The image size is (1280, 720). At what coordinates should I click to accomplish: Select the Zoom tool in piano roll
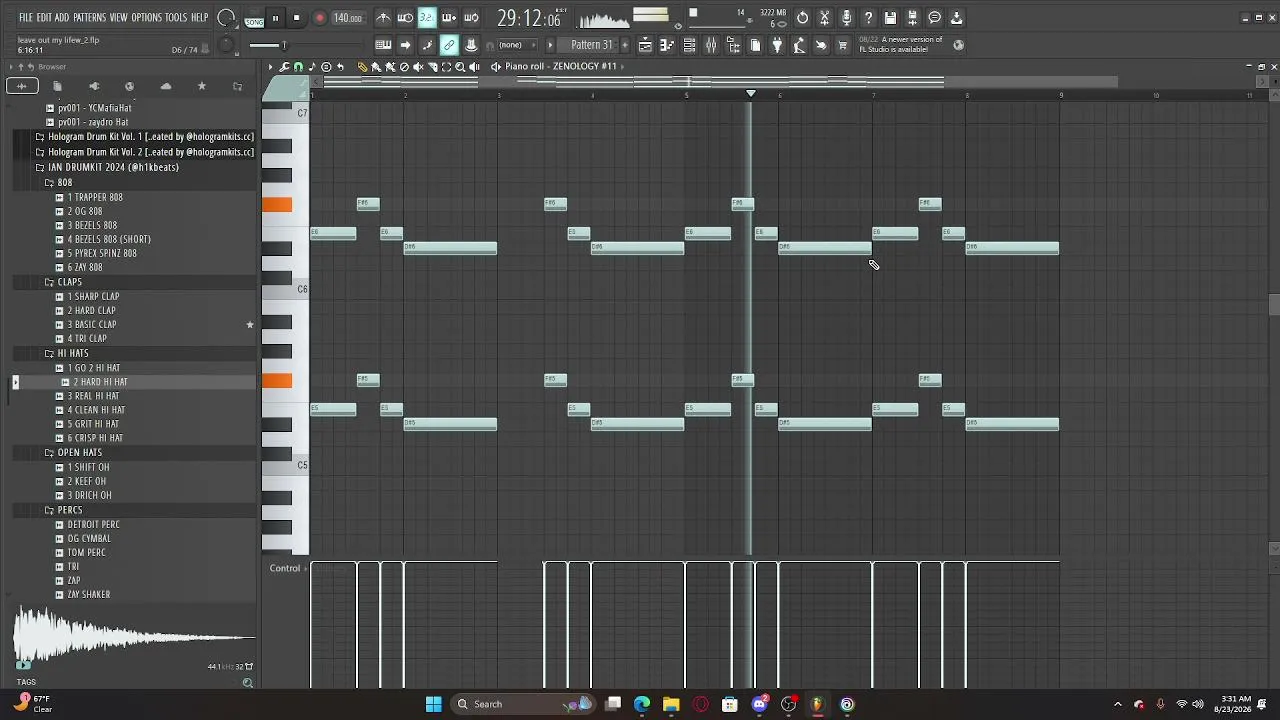coord(460,67)
